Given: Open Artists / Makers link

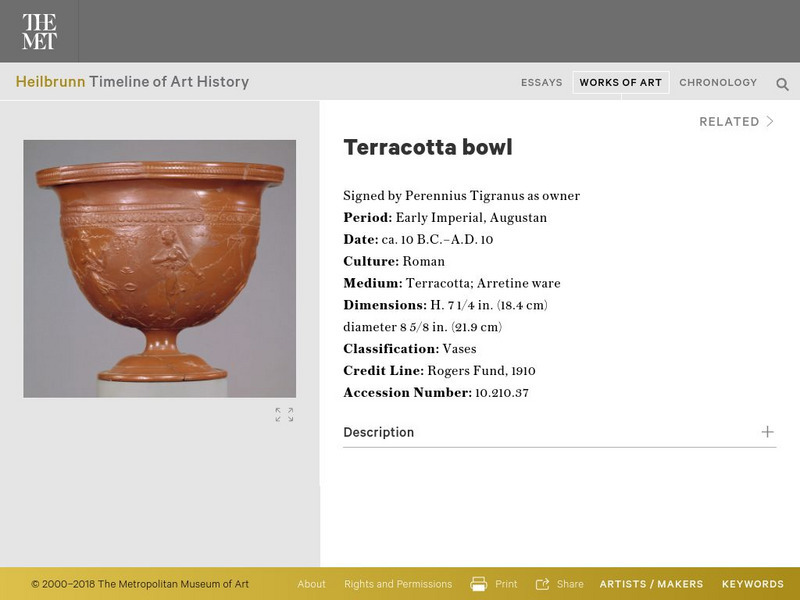Looking at the screenshot, I should pos(651,584).
